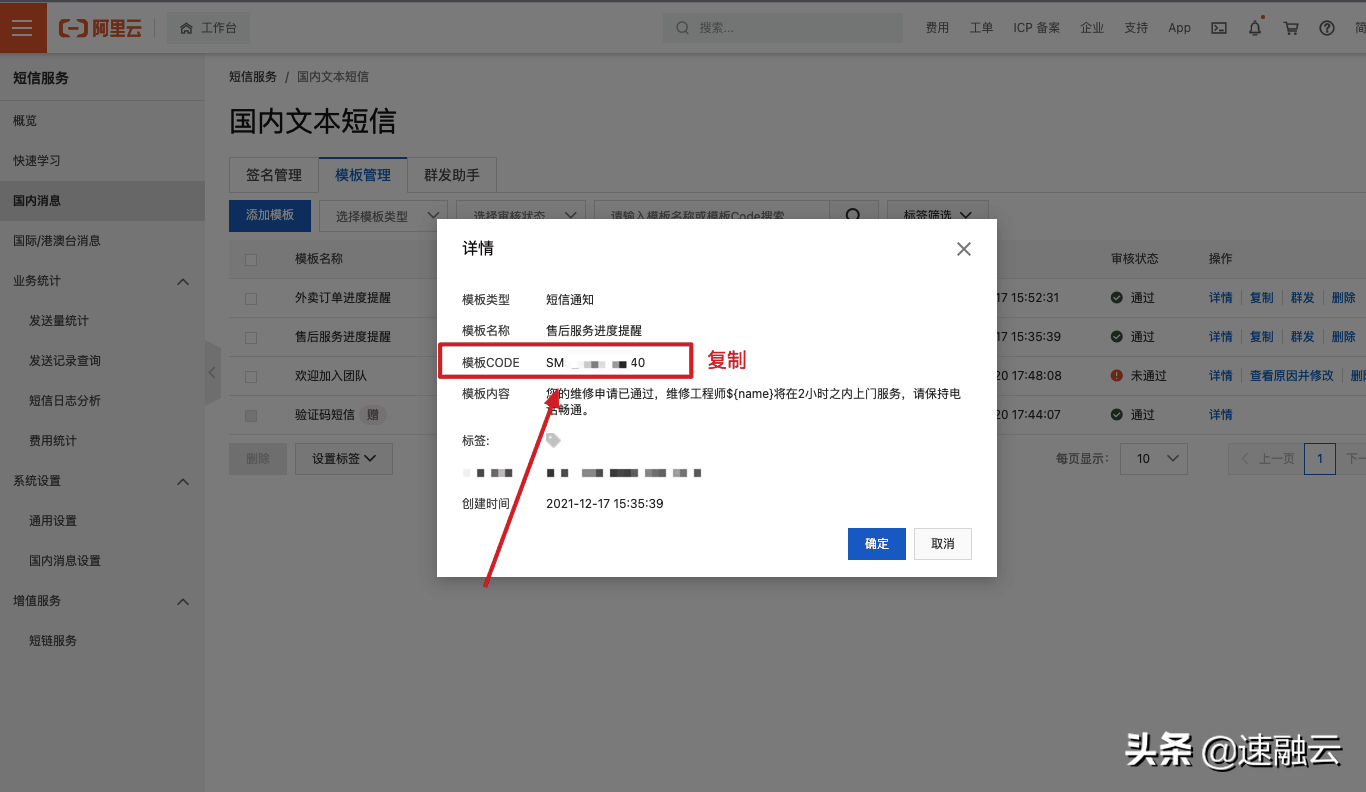Confirm the dialog with 确定

tap(877, 544)
